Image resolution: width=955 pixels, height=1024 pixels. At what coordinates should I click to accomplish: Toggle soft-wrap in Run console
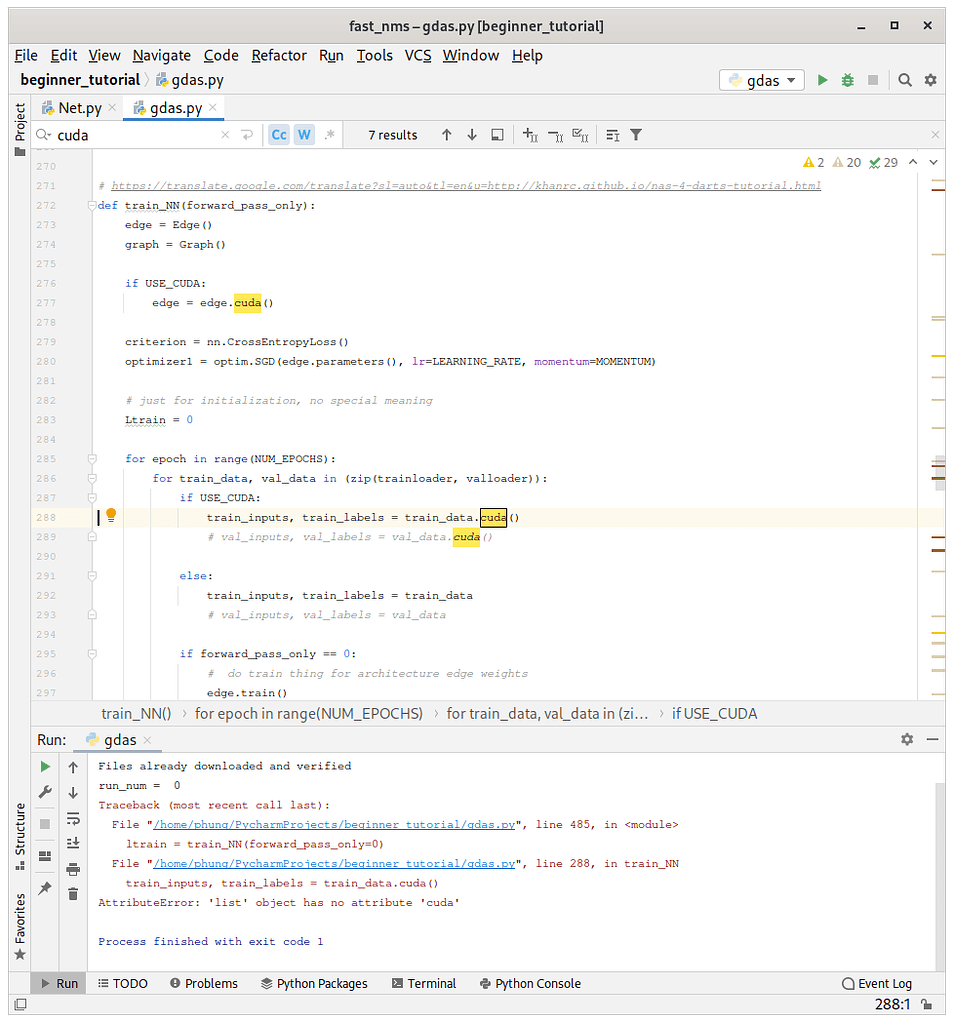click(x=73, y=818)
